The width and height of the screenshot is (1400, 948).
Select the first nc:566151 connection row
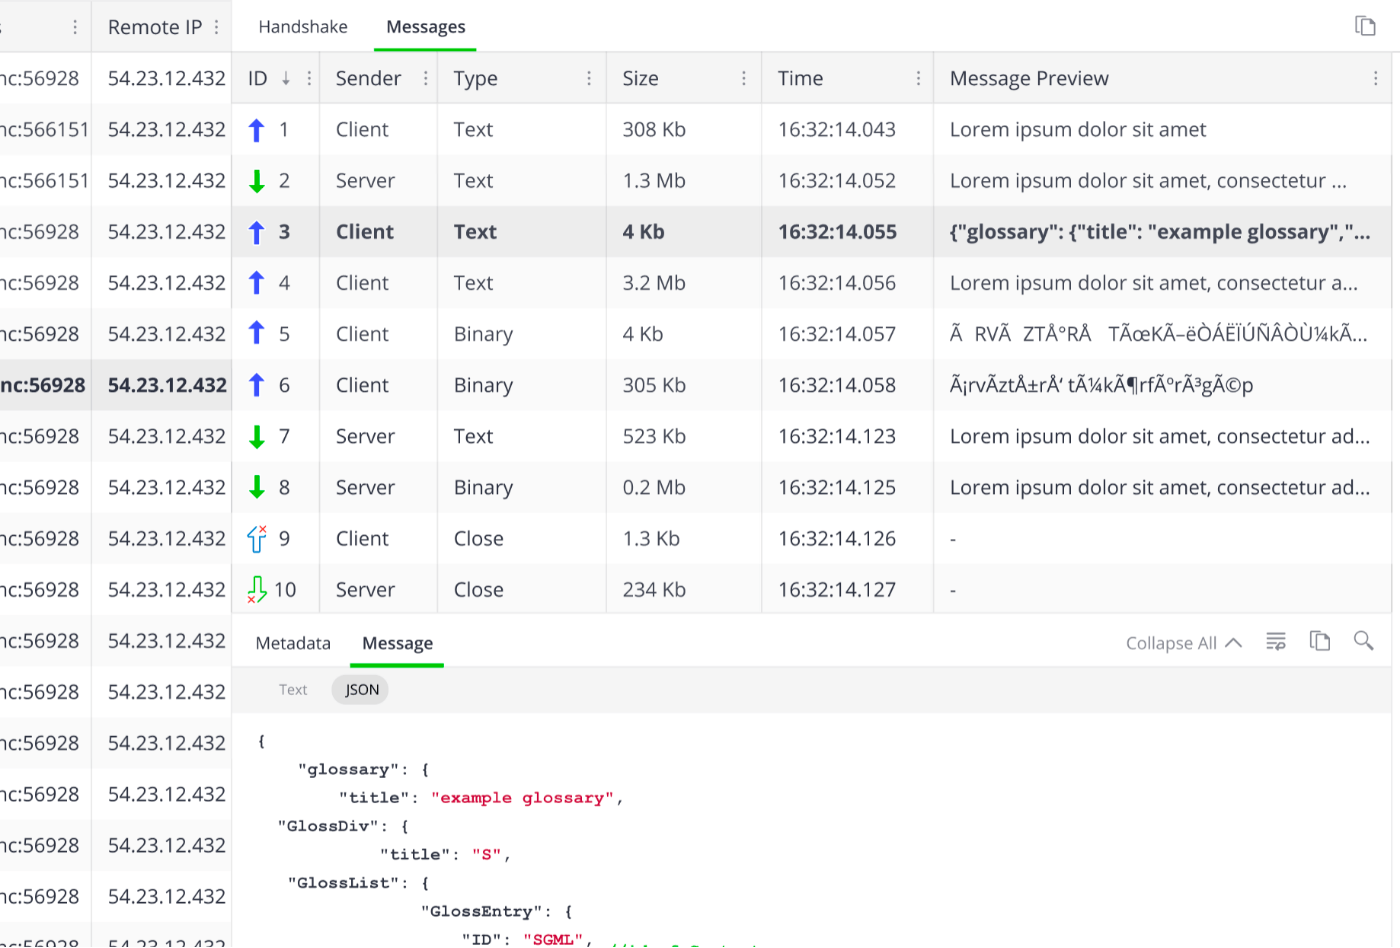tap(115, 130)
